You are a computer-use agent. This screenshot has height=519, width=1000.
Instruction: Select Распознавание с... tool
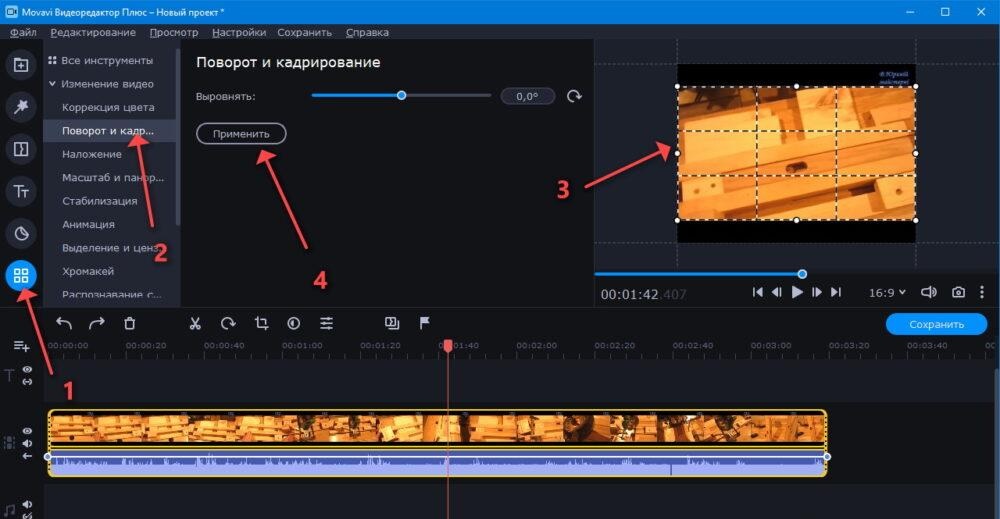click(x=112, y=294)
